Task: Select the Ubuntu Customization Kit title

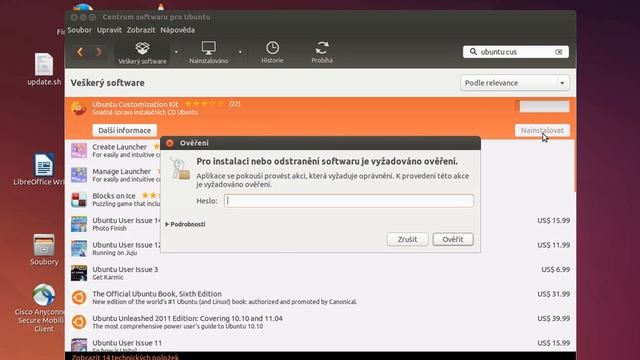Action: (135, 104)
